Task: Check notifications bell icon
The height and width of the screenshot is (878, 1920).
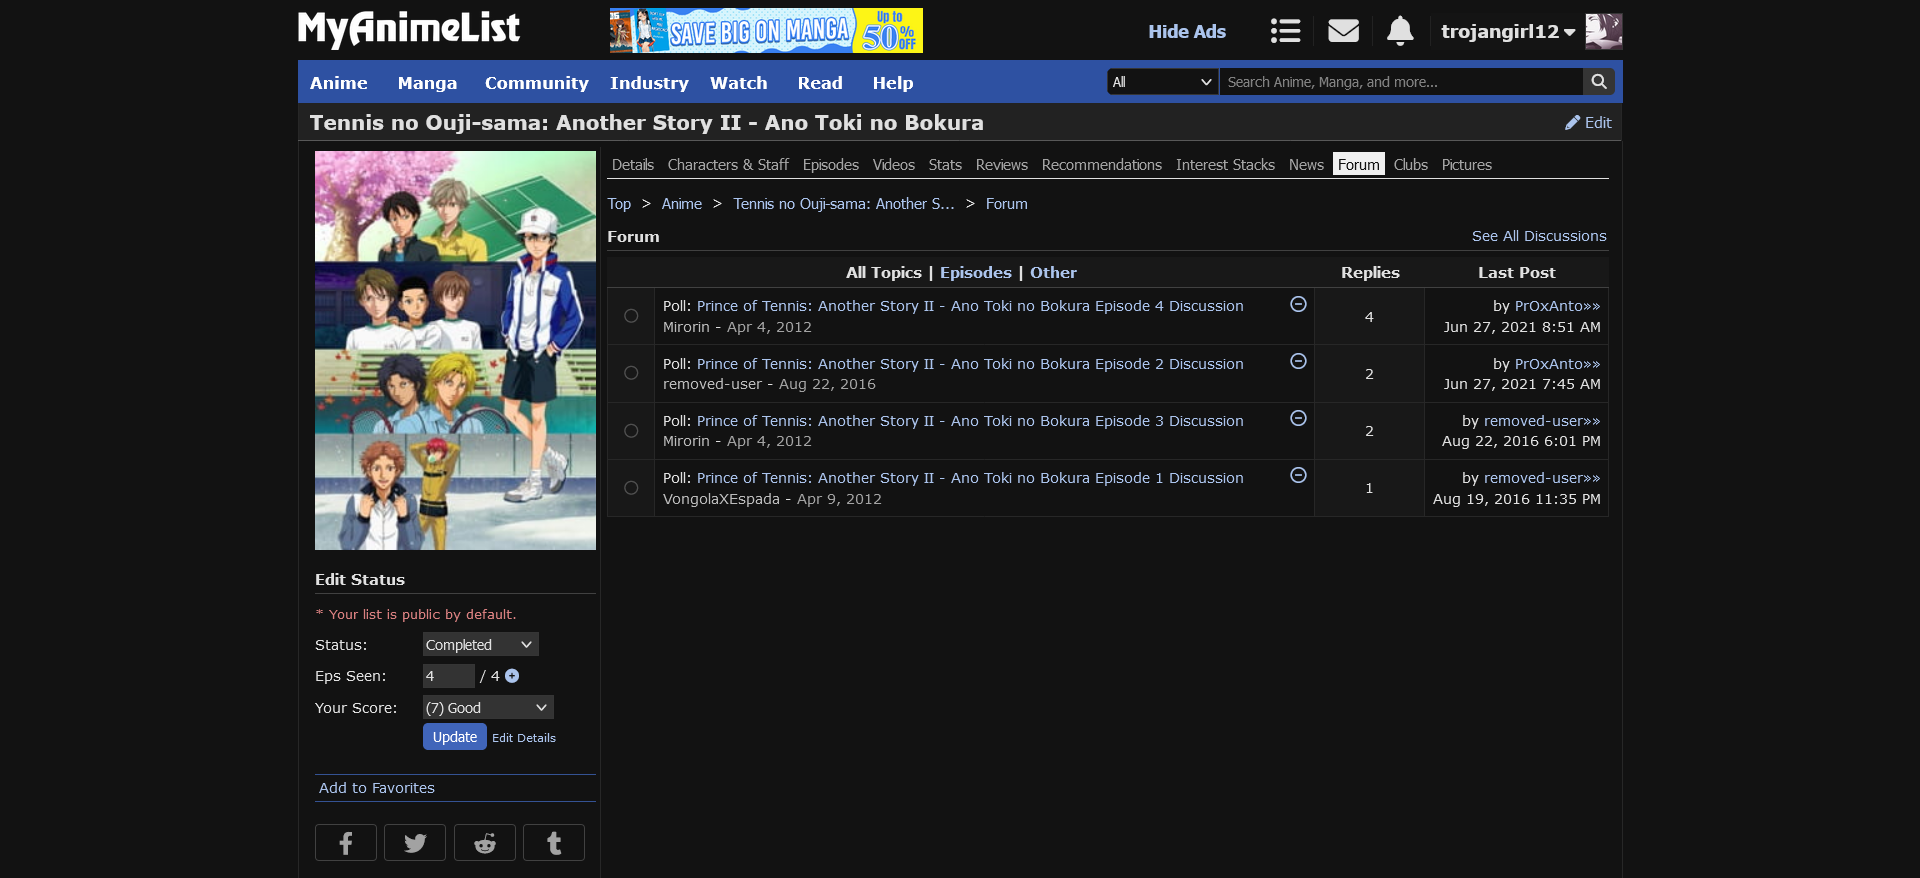Action: point(1400,31)
